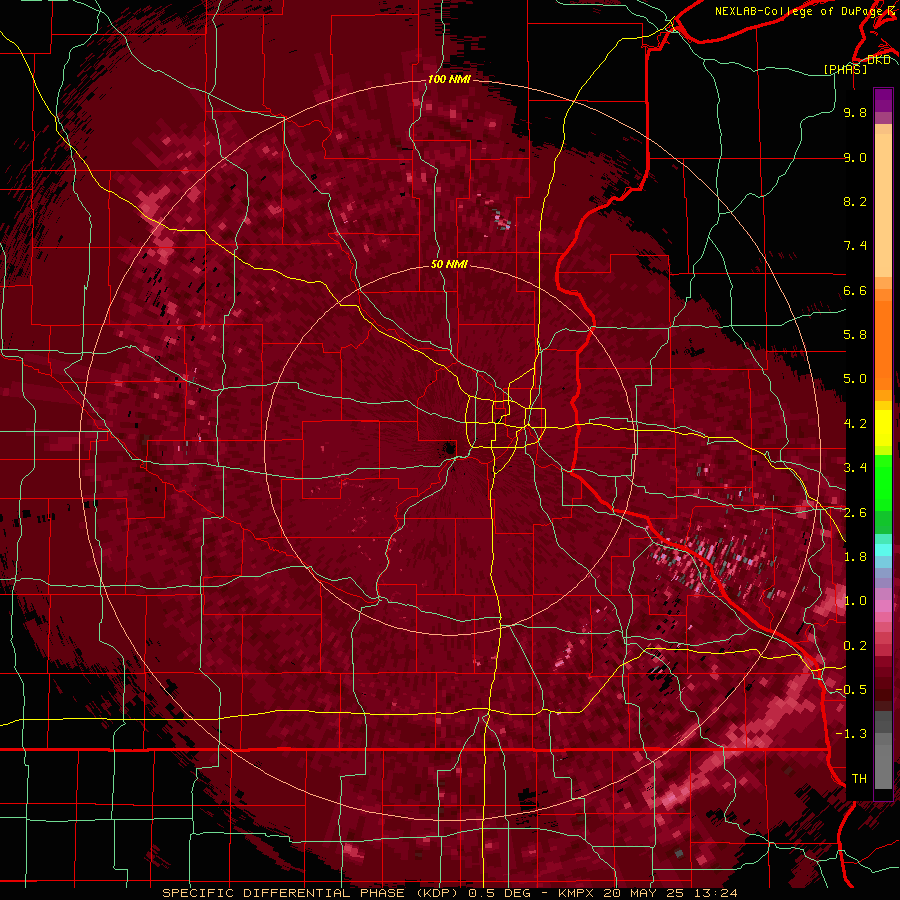Screen dimensions: 900x900
Task: Click the "[PHAS]" legend unit label
Action: click(x=845, y=69)
